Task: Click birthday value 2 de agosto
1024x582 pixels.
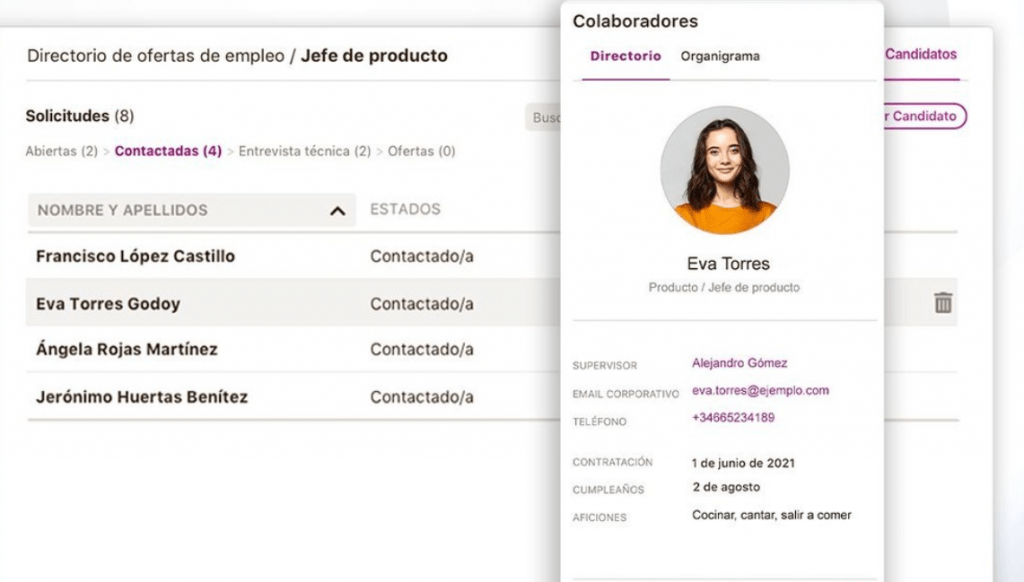Action: click(x=726, y=487)
